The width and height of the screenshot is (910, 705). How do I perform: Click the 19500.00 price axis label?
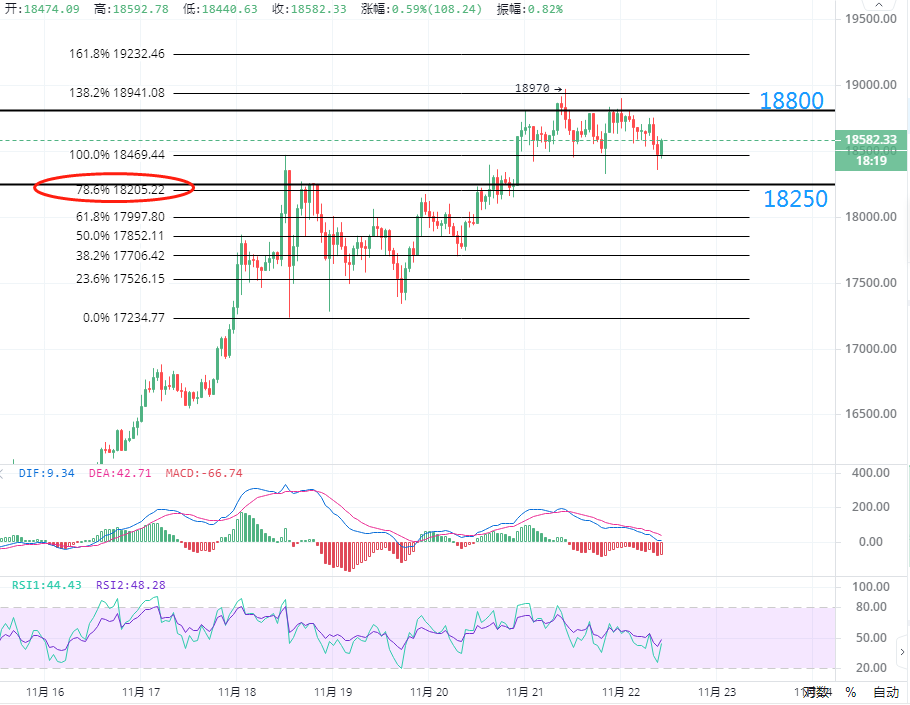871,19
